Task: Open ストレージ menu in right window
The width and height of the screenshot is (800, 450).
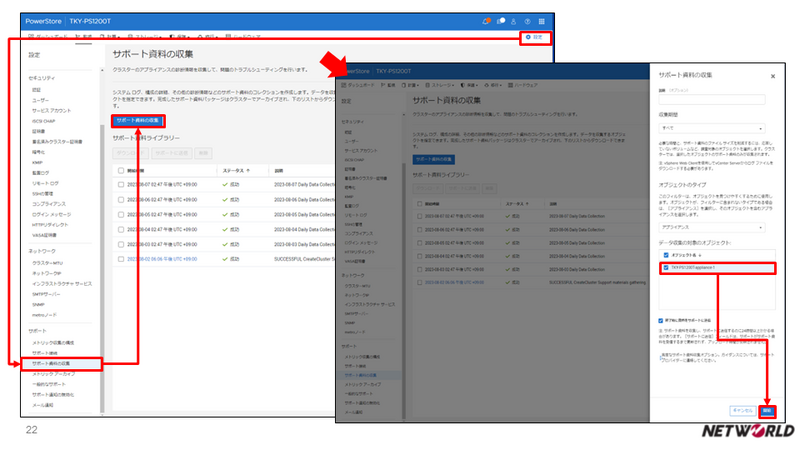Action: pyautogui.click(x=439, y=85)
